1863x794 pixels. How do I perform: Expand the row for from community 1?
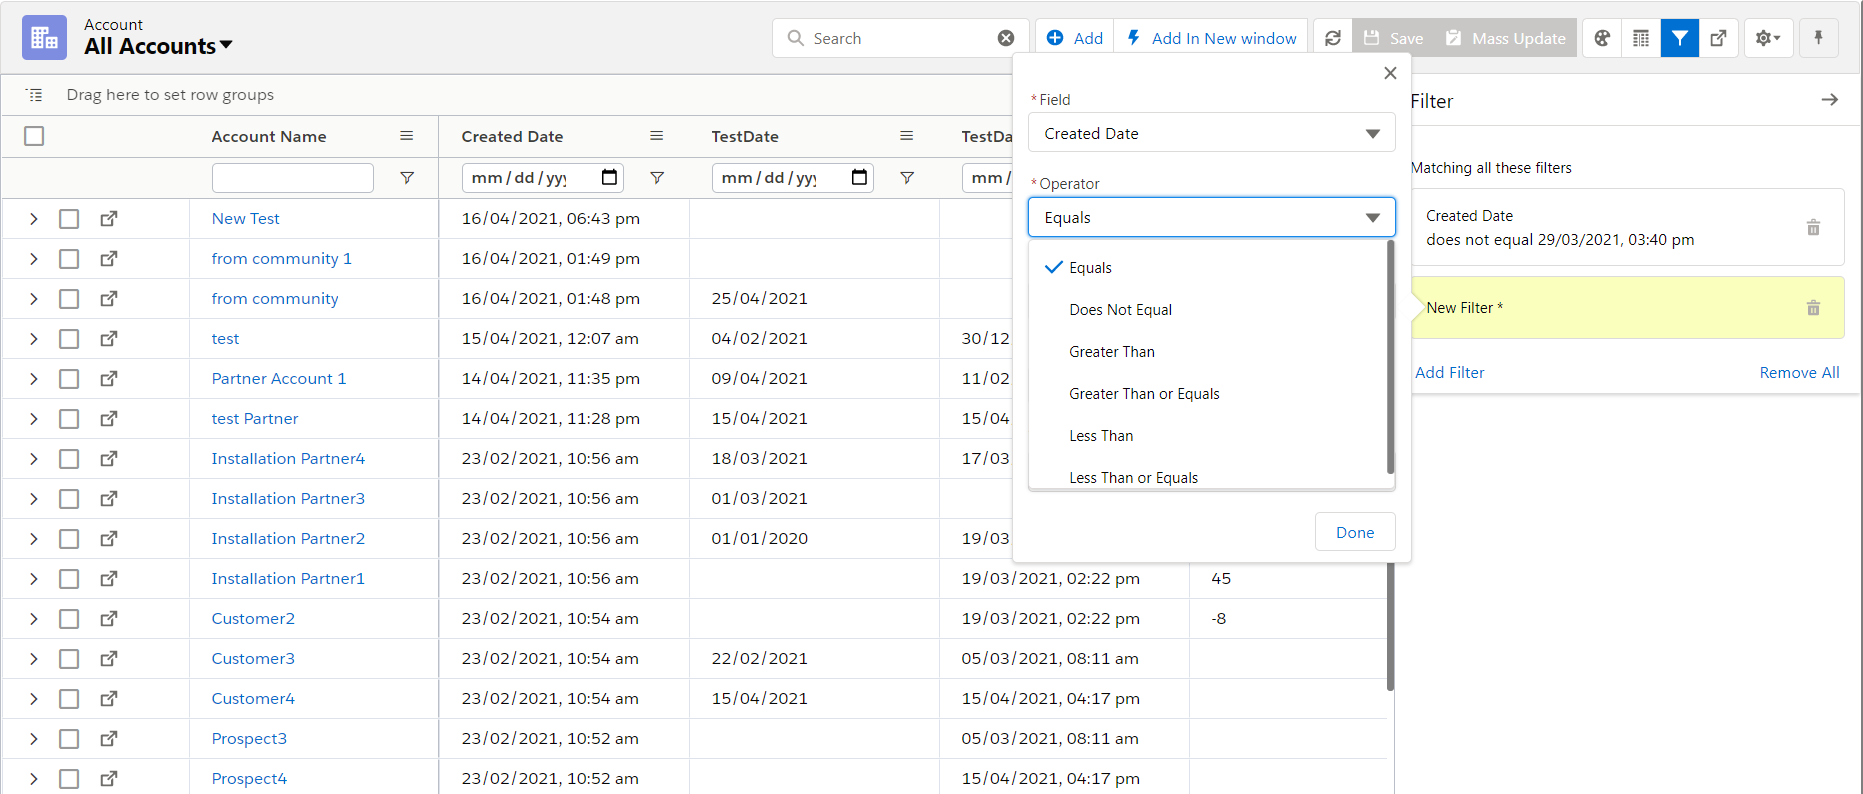click(x=33, y=258)
